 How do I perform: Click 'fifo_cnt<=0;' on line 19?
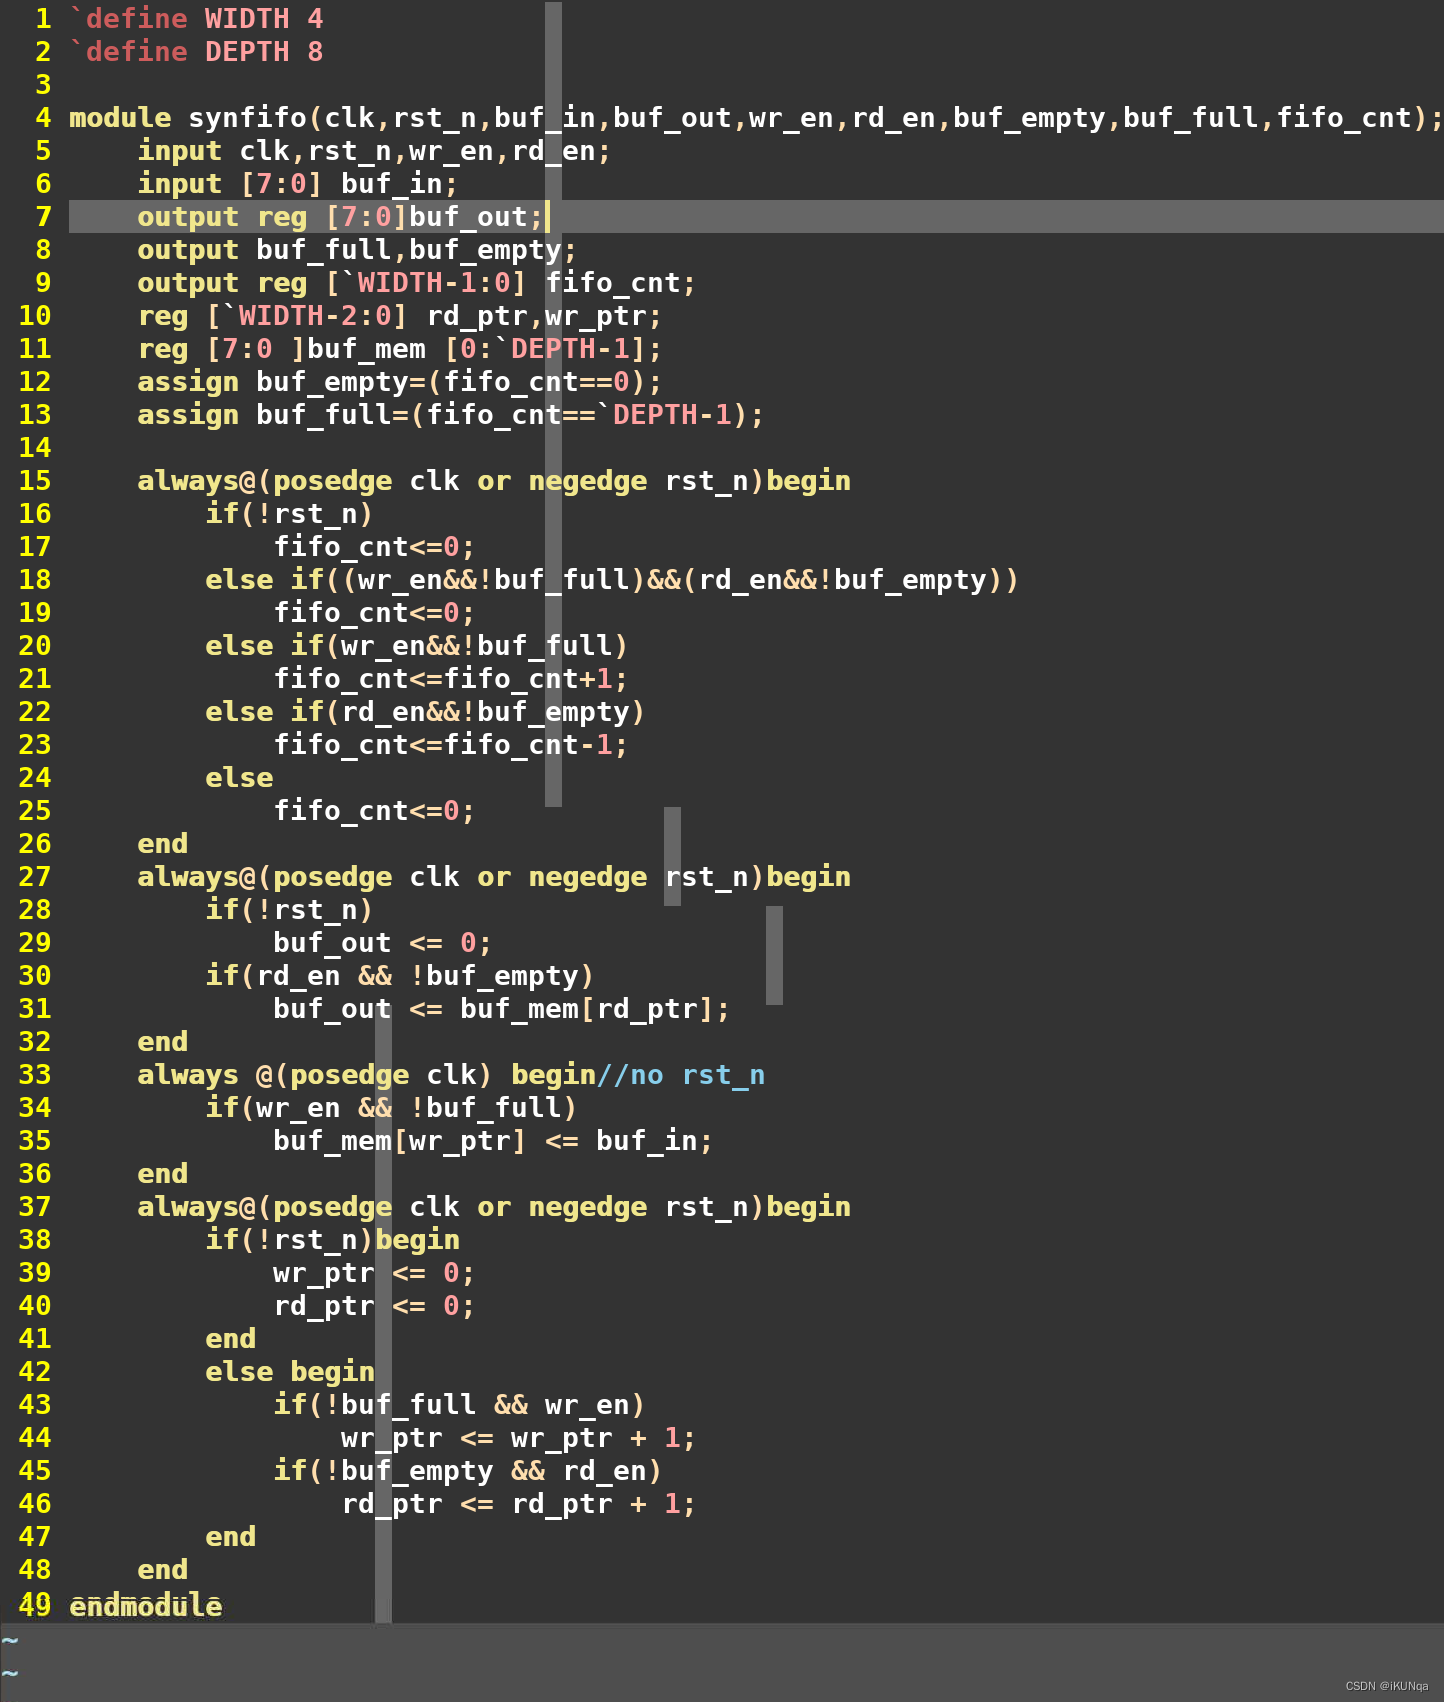pos(374,613)
